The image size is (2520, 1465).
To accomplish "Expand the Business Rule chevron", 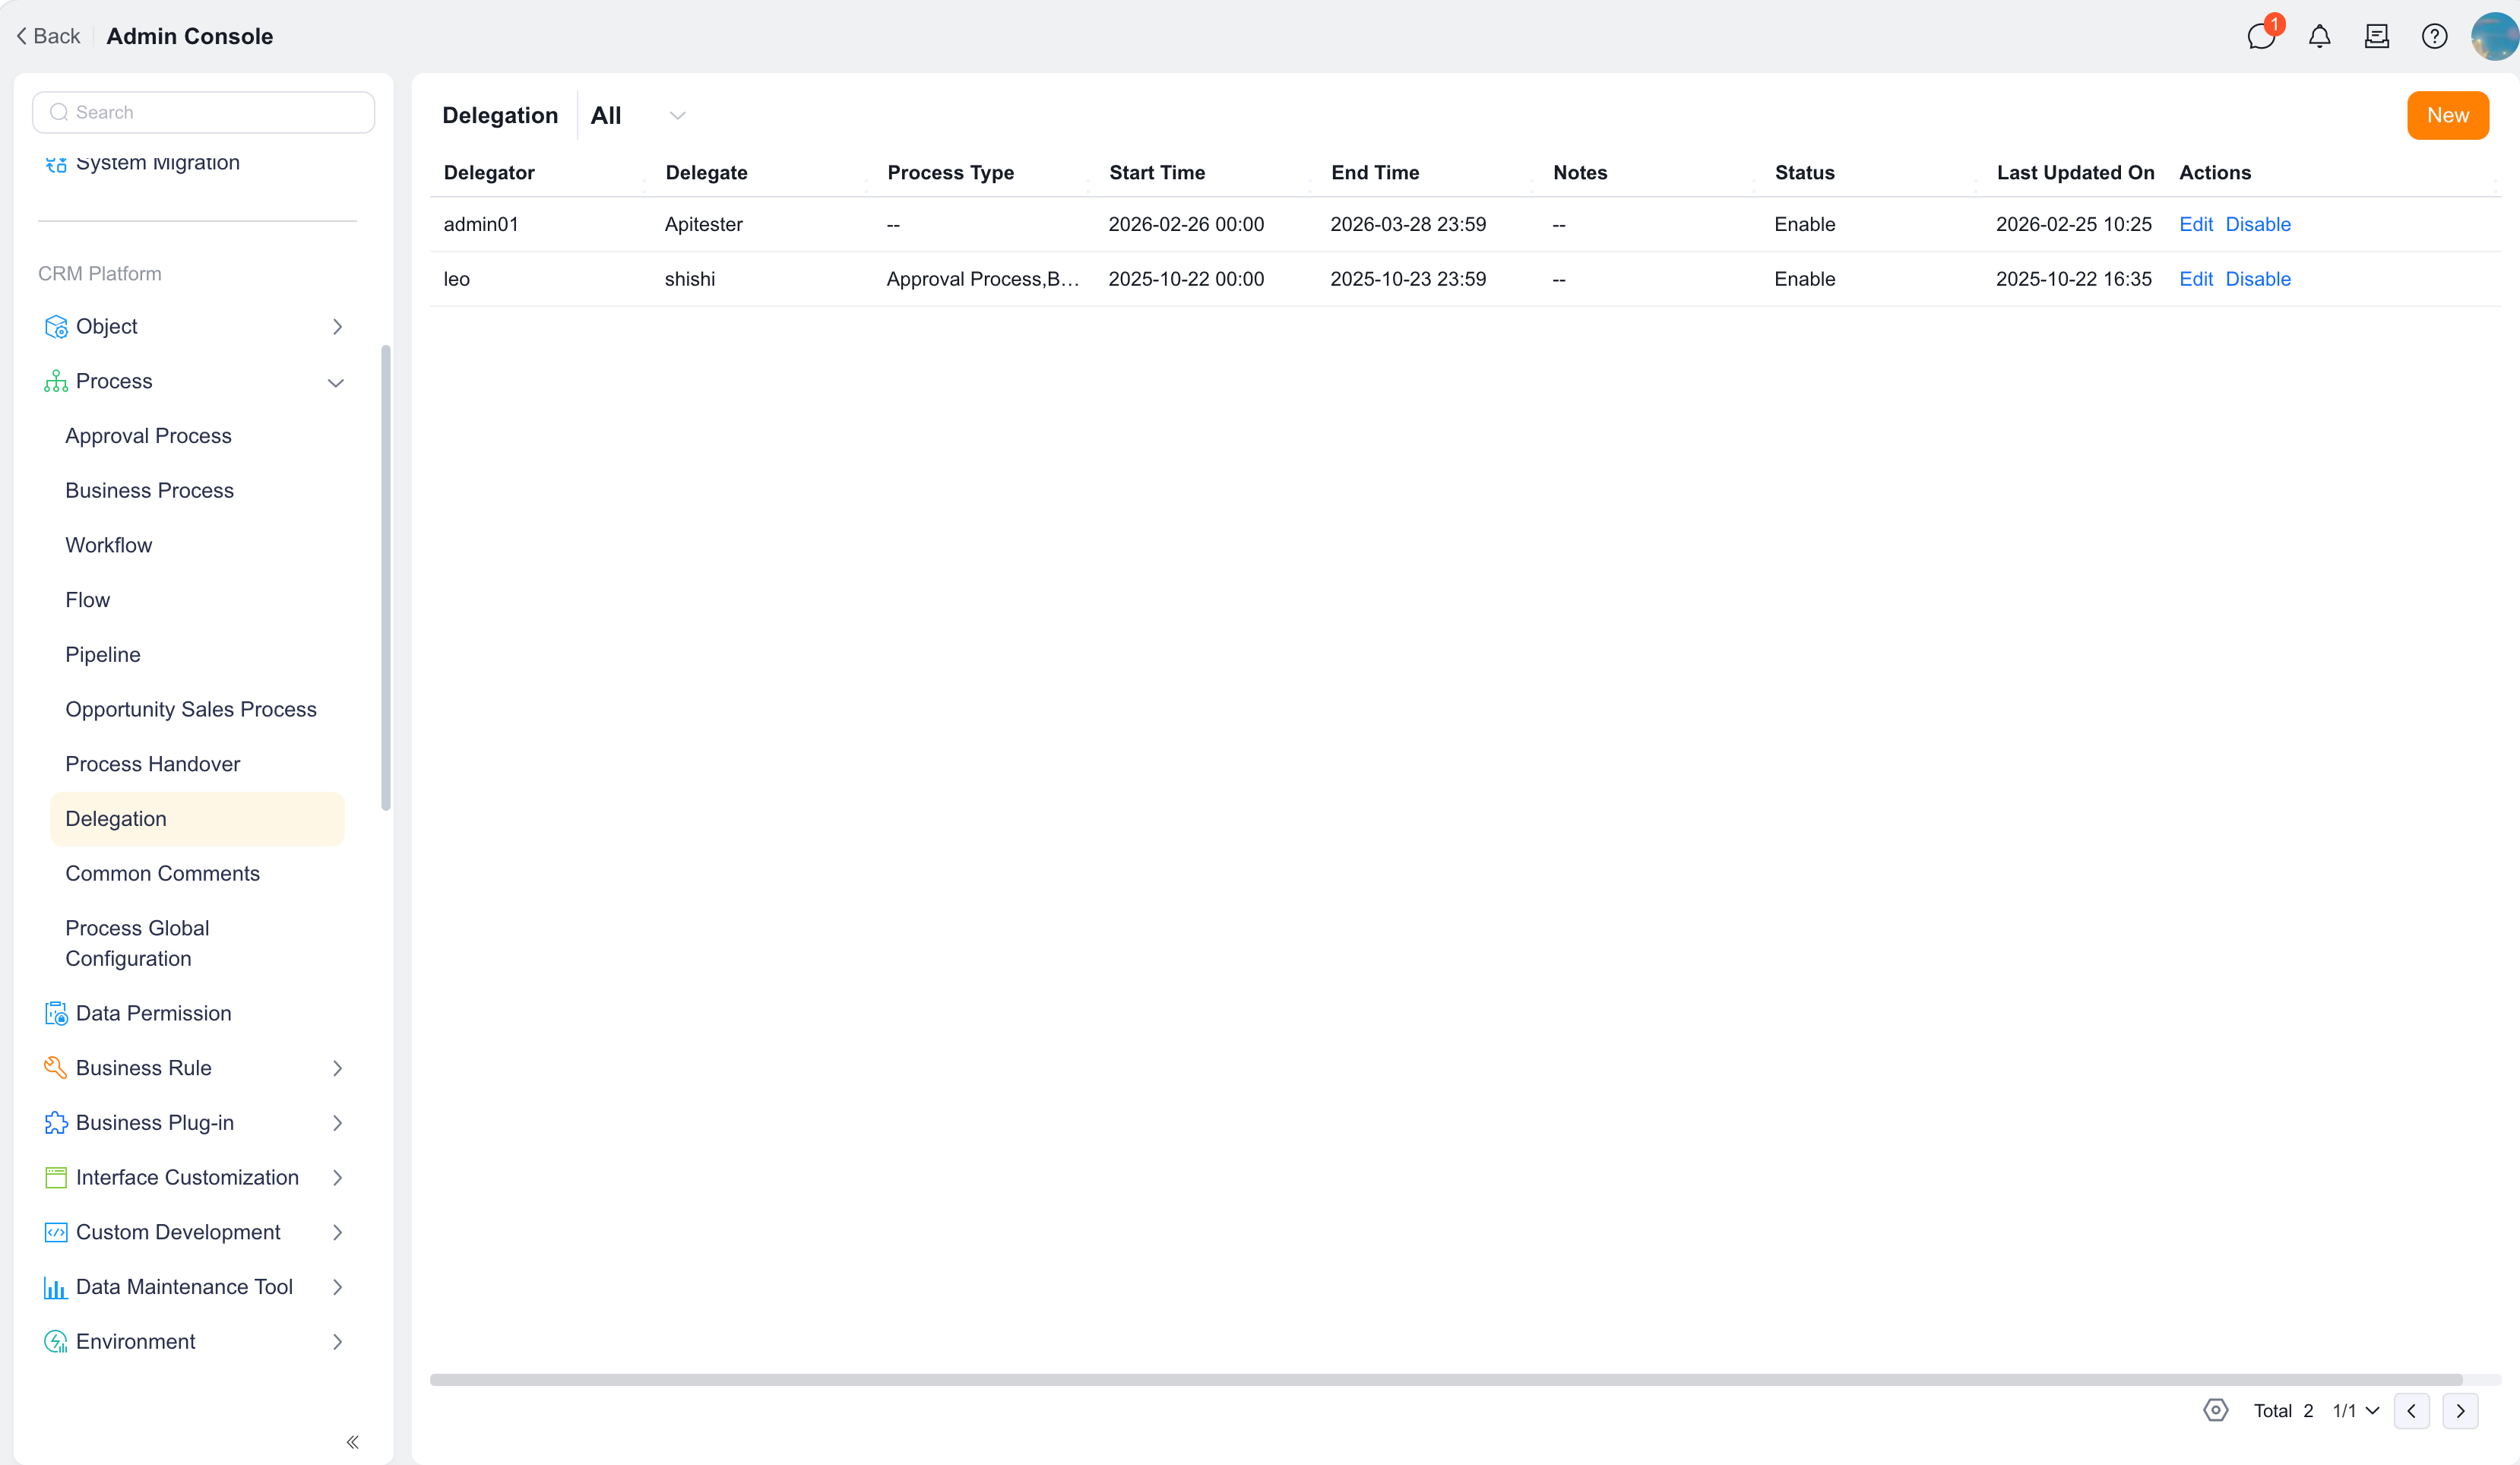I will (x=337, y=1068).
